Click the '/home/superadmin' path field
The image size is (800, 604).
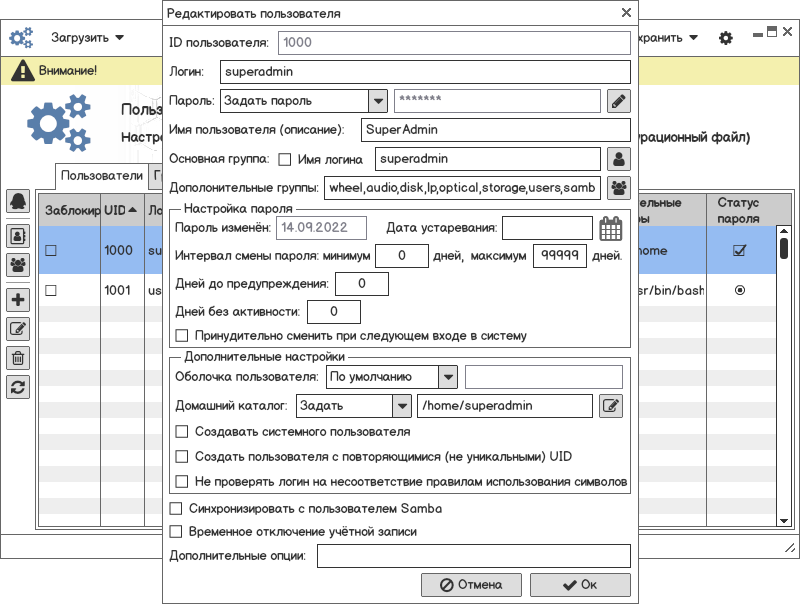click(x=505, y=406)
